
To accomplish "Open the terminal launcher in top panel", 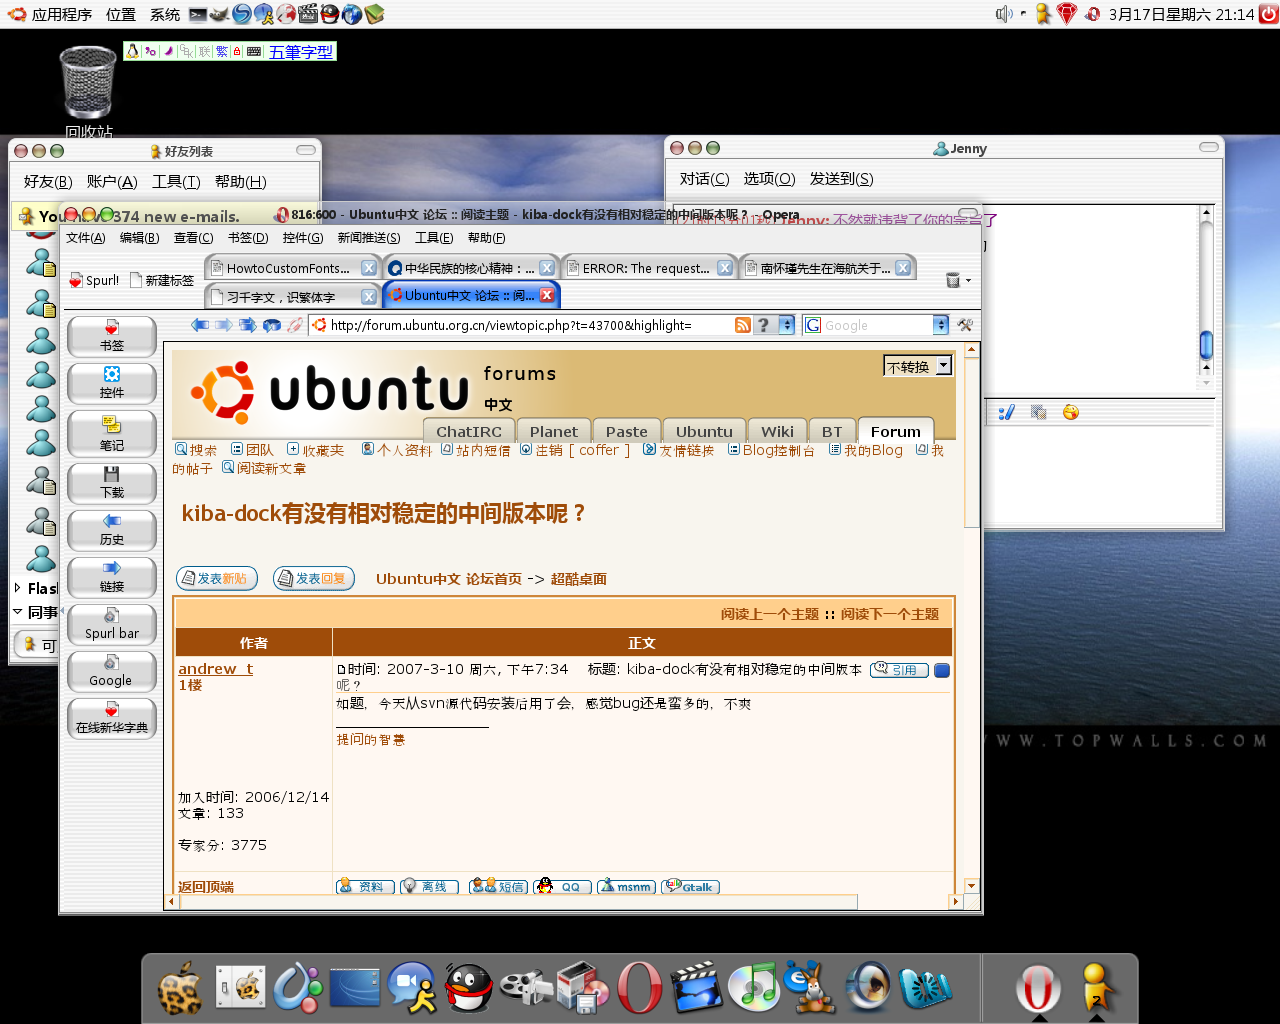I will [198, 14].
